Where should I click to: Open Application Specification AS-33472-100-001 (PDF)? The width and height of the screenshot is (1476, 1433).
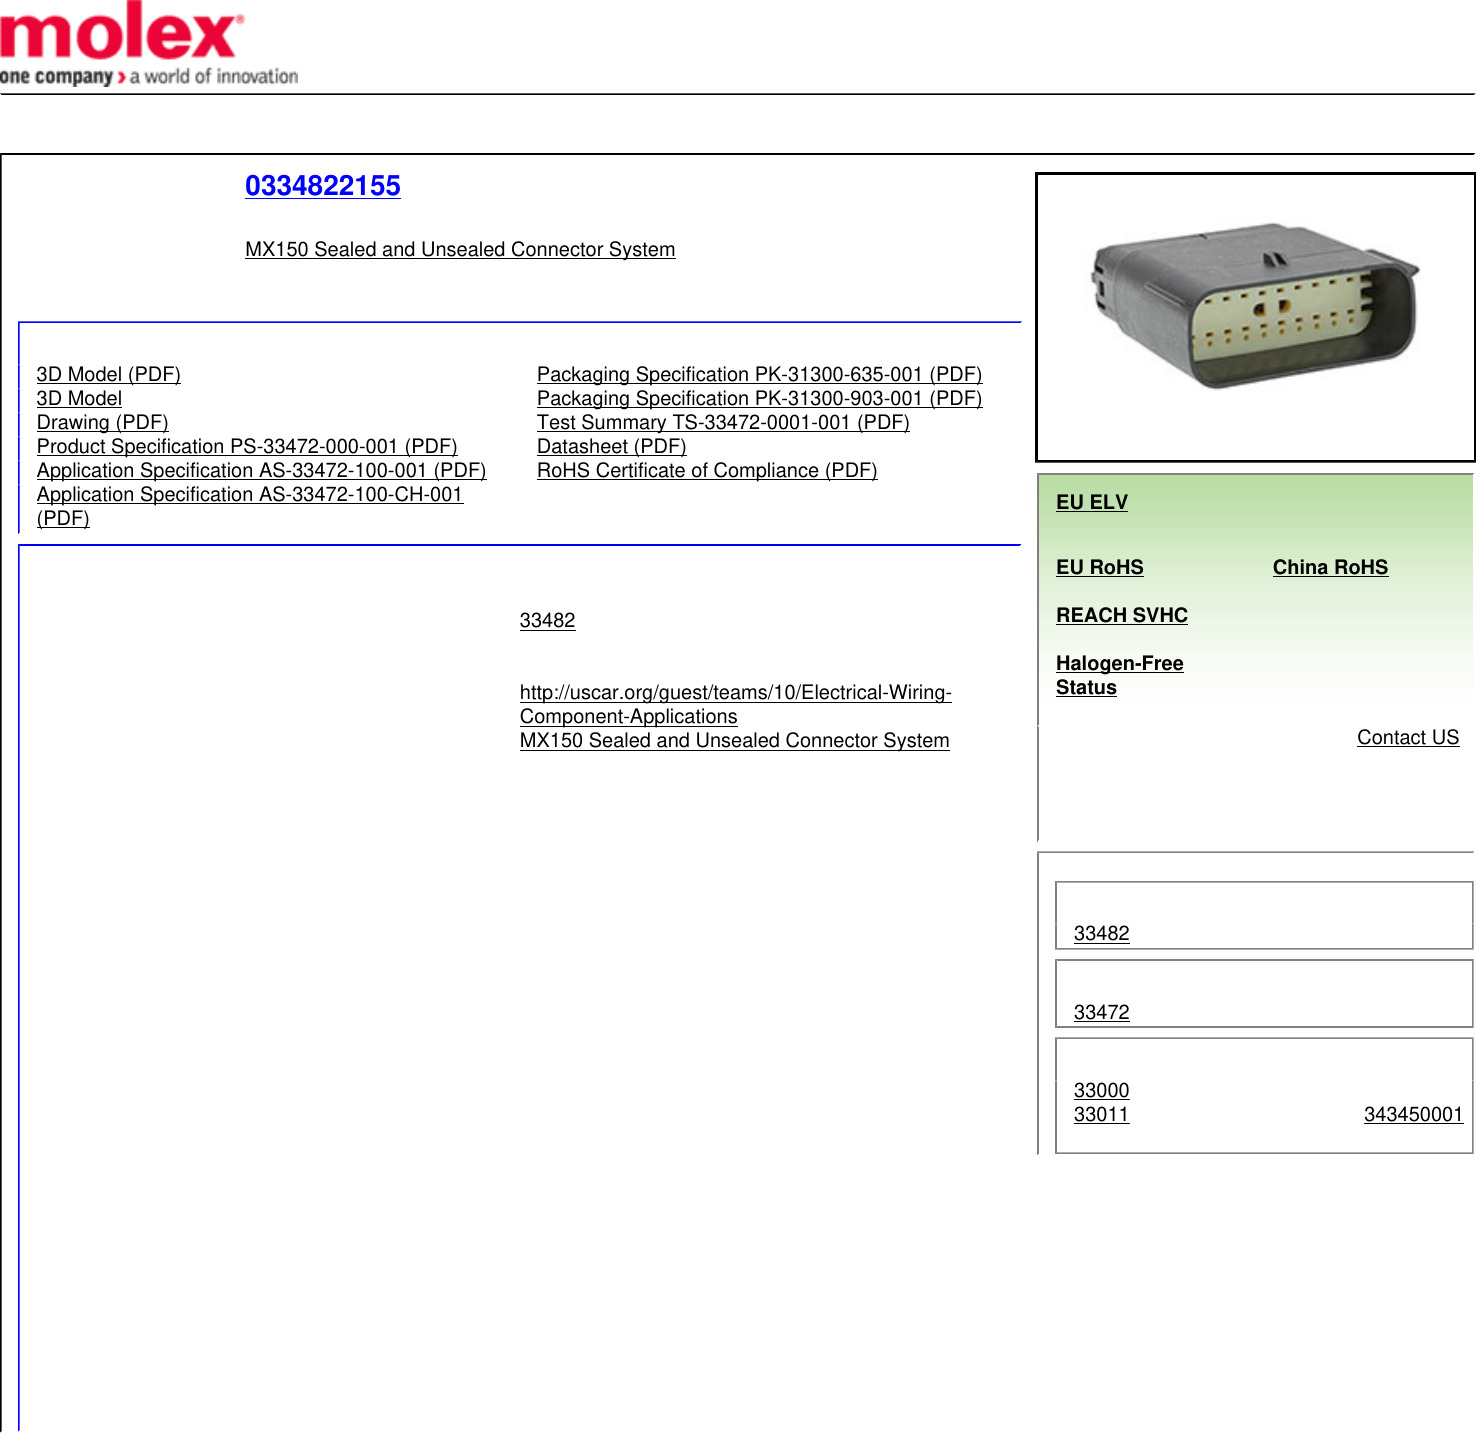pyautogui.click(x=261, y=470)
